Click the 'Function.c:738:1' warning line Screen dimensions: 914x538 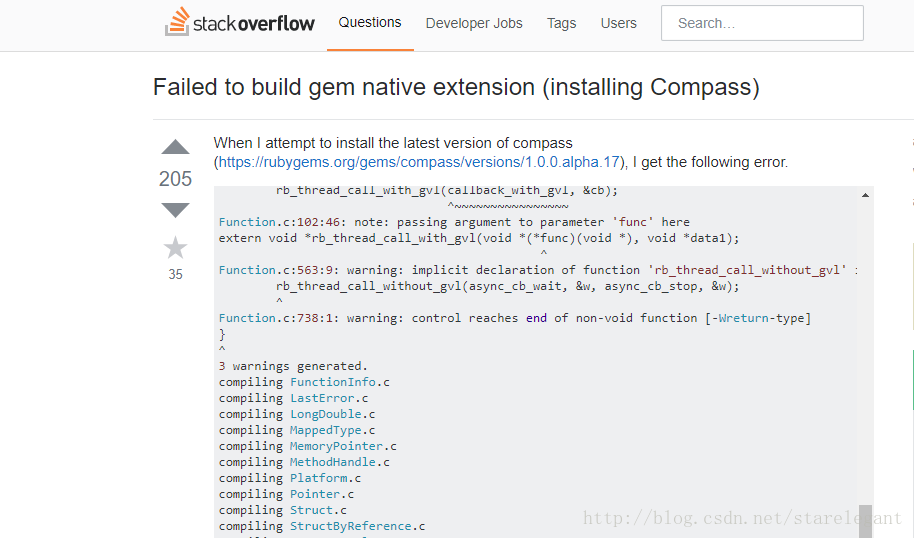pyautogui.click(x=515, y=318)
